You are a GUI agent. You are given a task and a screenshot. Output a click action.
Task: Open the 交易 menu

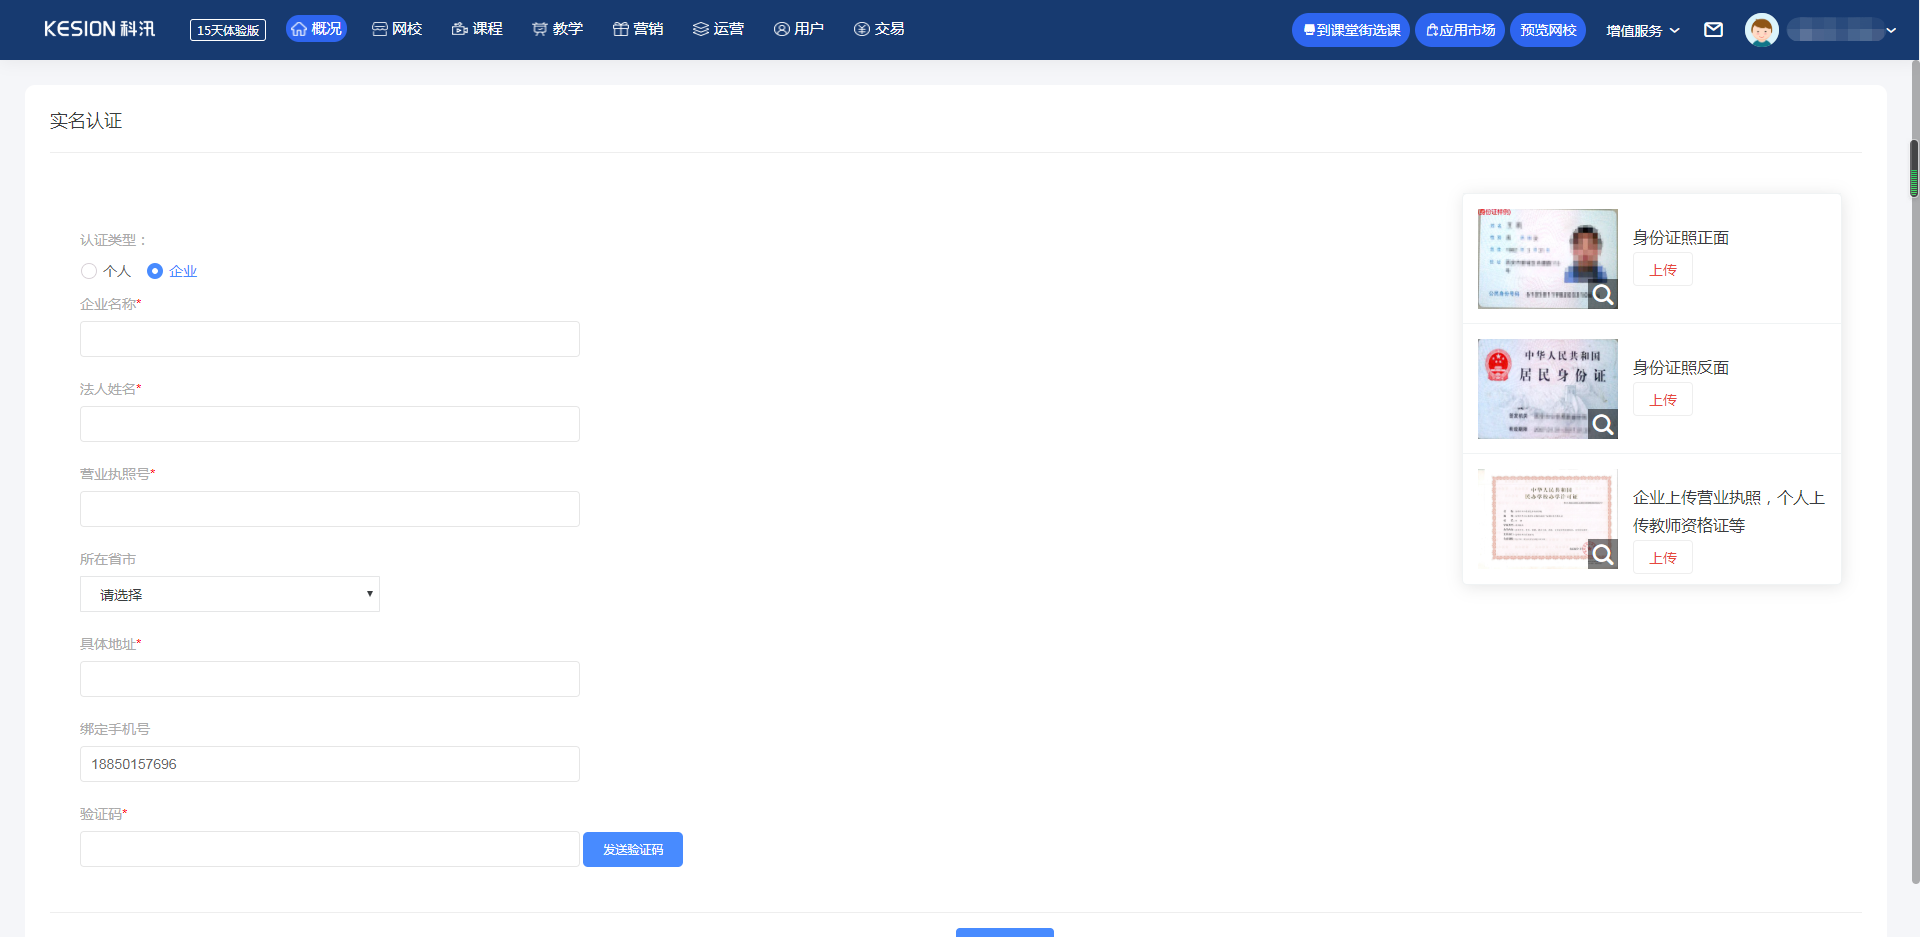(x=879, y=29)
